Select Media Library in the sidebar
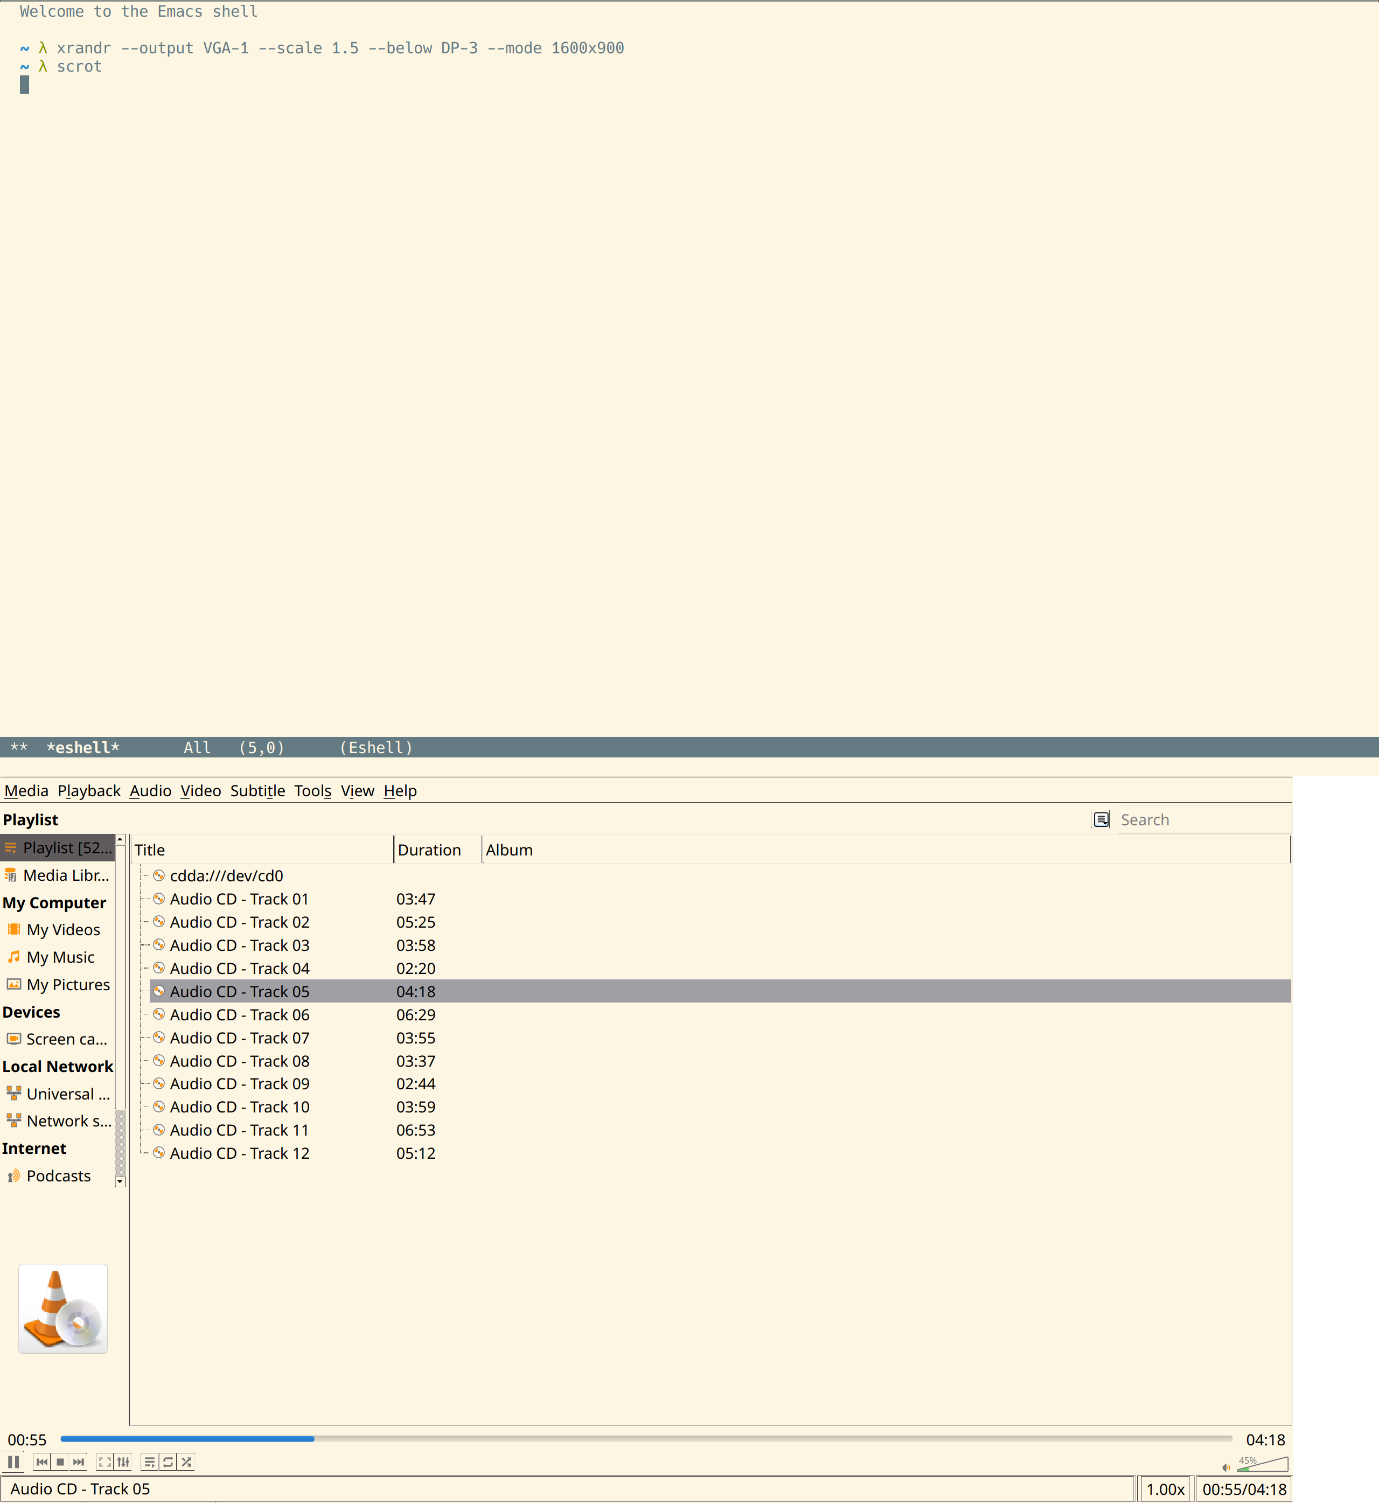The image size is (1379, 1503). click(58, 875)
